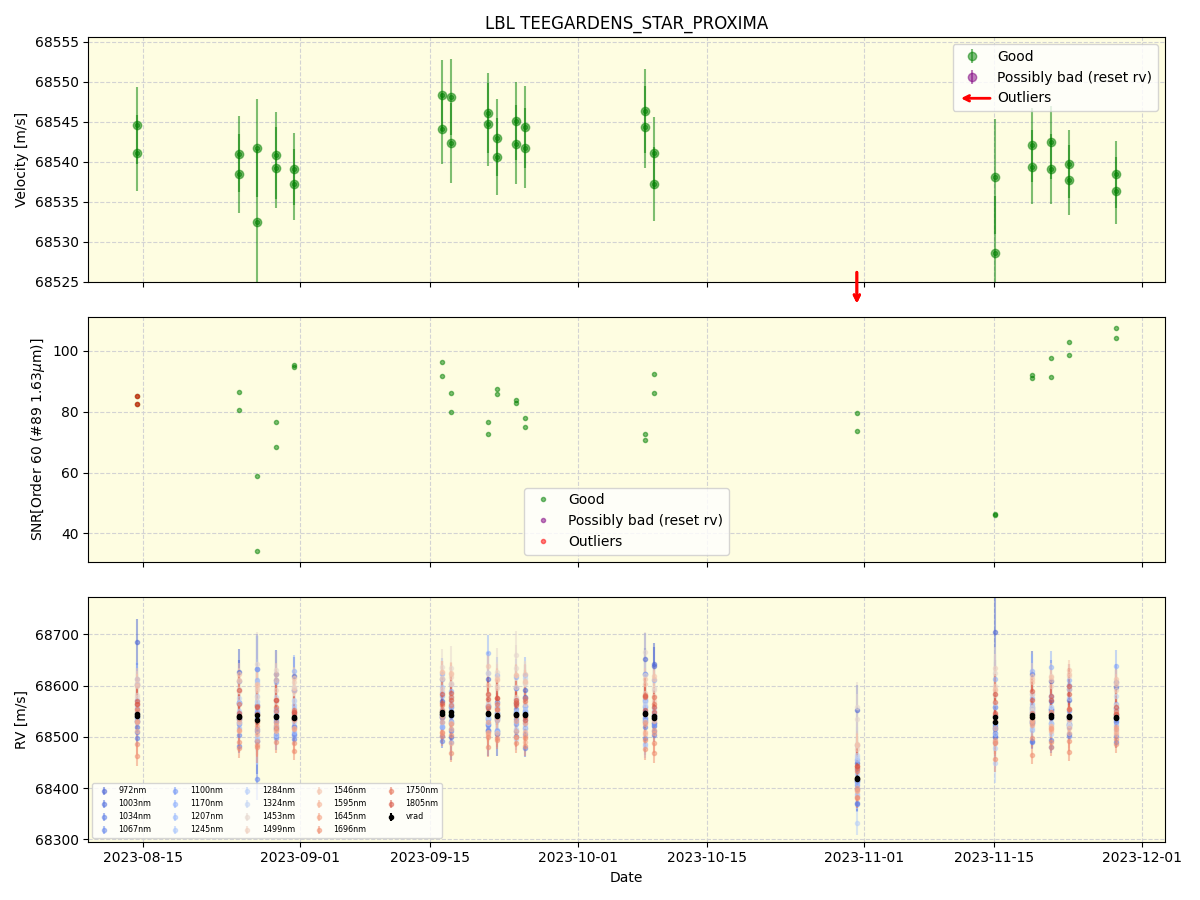Click the SNR[Order 60] y-axis label

point(37,439)
